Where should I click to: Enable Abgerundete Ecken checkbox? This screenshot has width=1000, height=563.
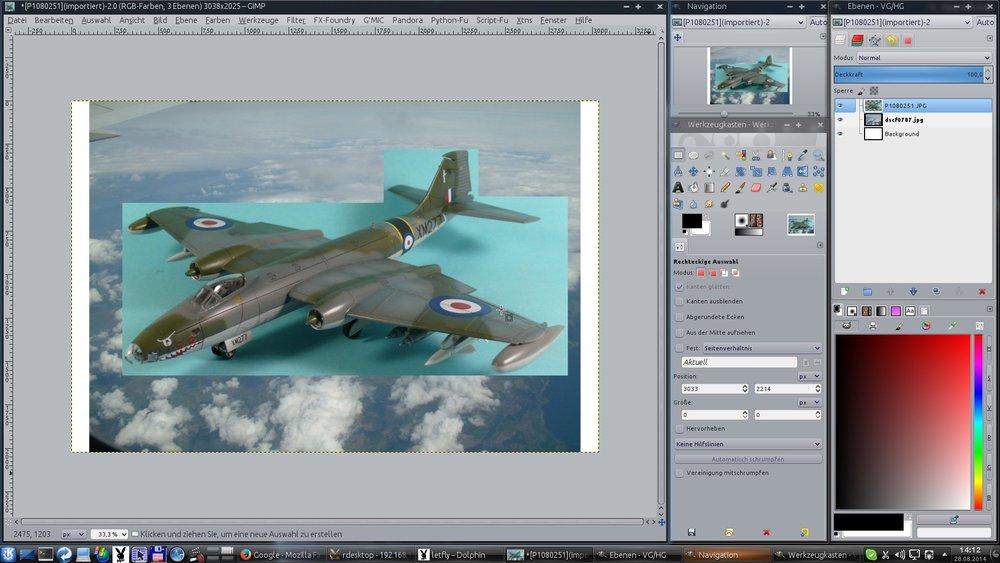click(x=679, y=317)
